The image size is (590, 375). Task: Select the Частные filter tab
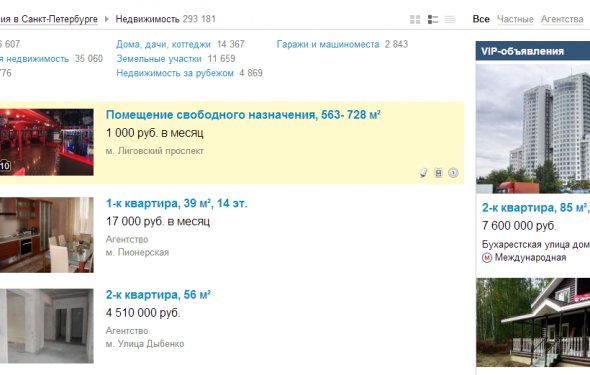tap(515, 19)
